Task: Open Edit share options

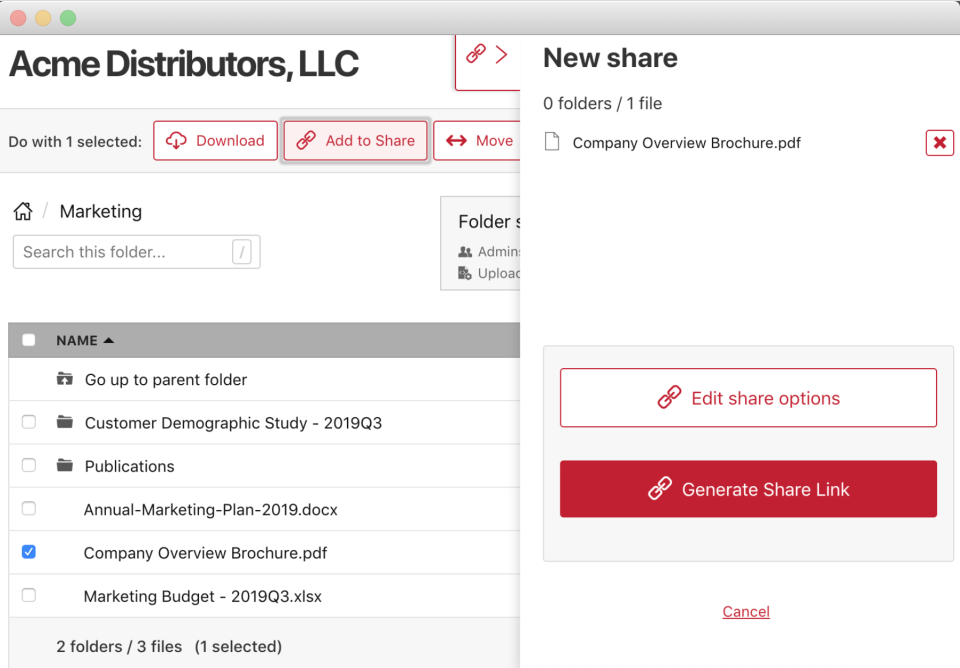Action: [748, 397]
